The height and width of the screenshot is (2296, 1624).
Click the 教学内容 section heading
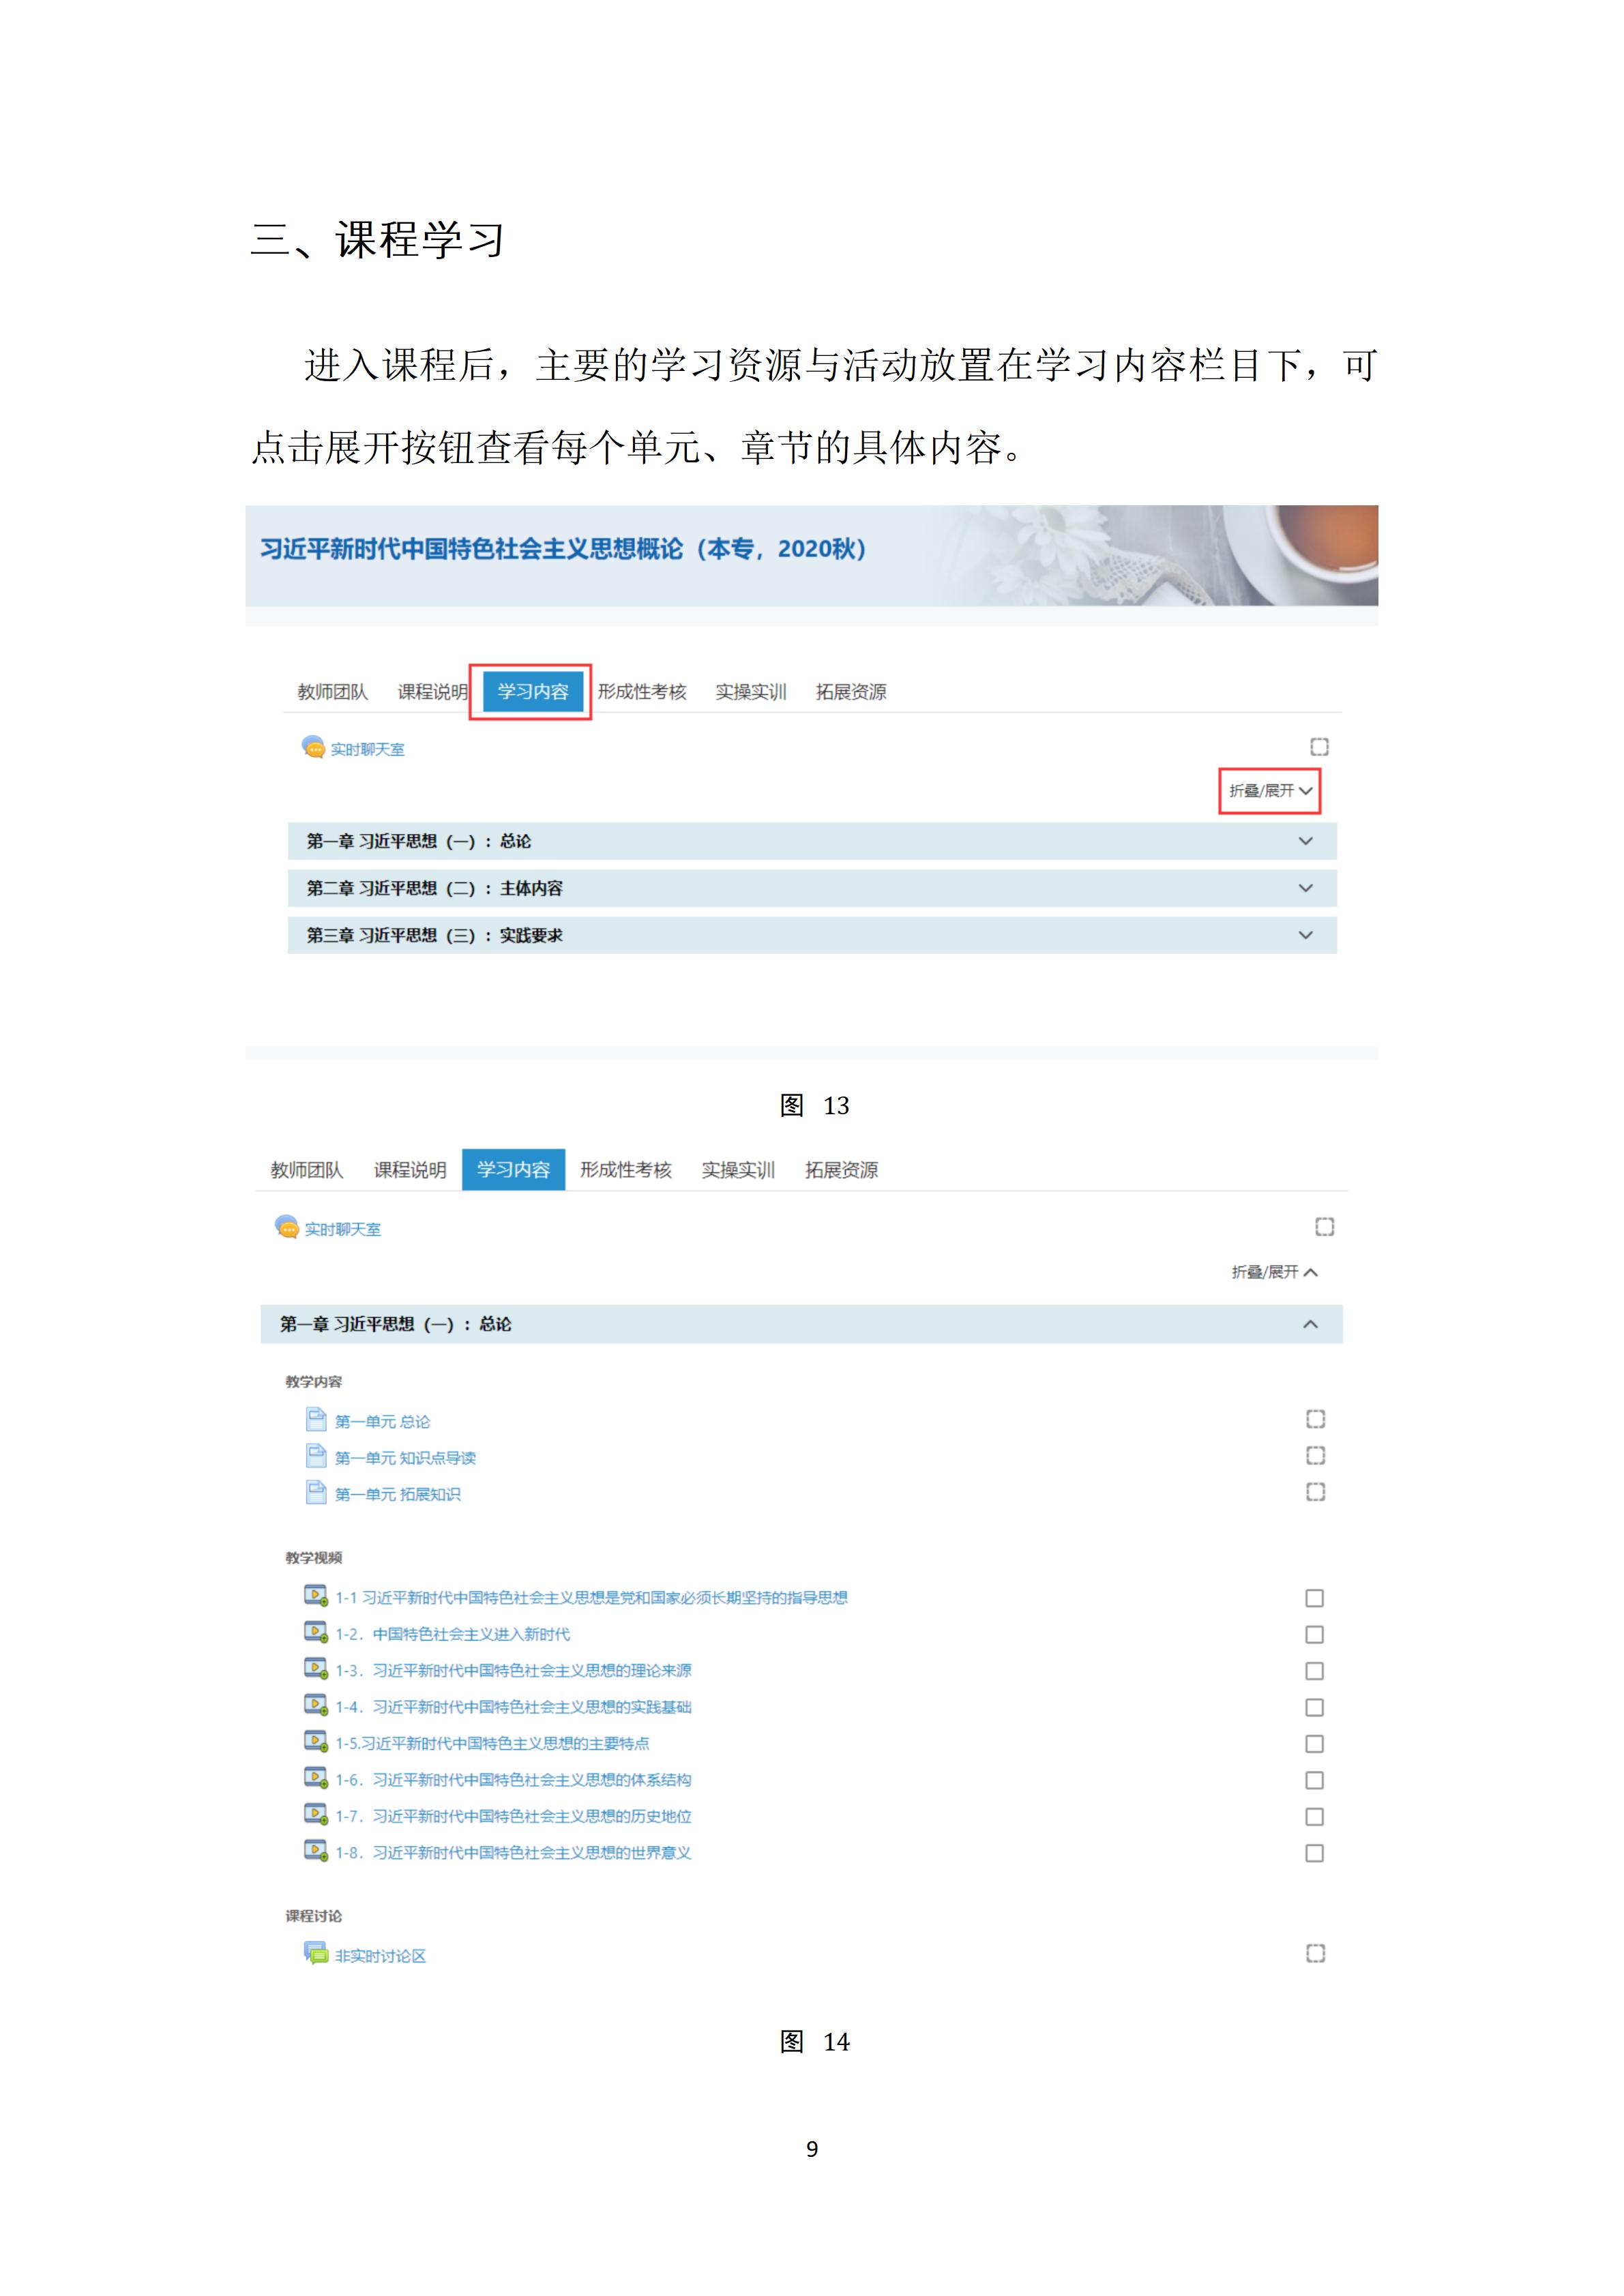(314, 1382)
